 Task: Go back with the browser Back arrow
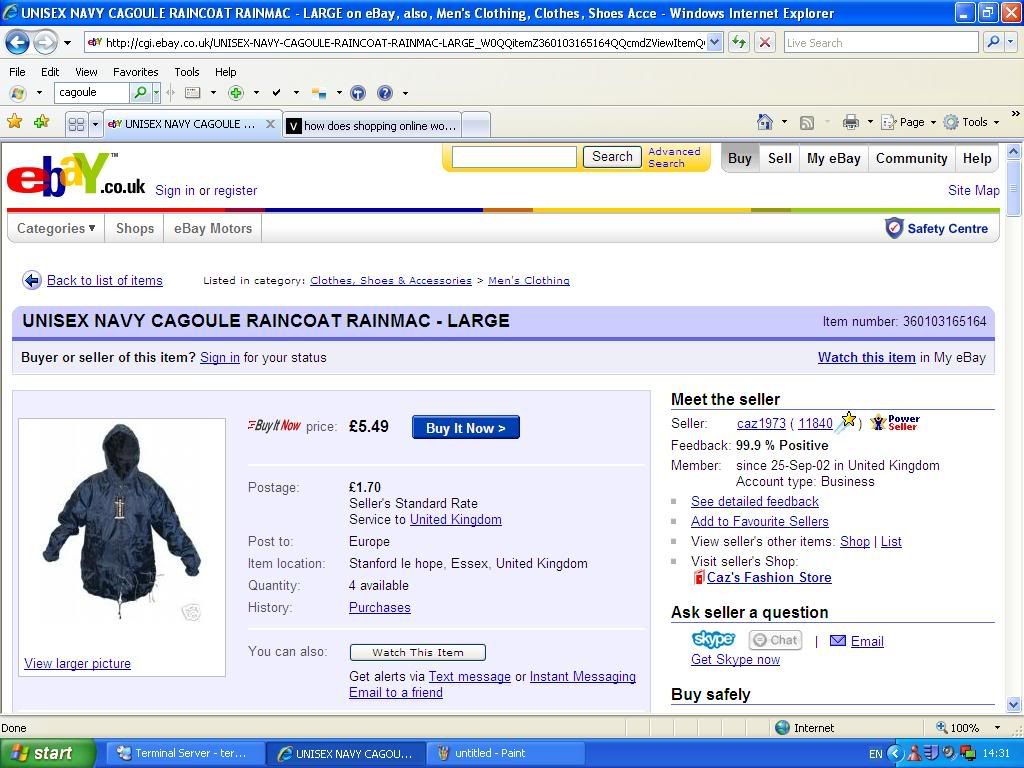click(17, 43)
